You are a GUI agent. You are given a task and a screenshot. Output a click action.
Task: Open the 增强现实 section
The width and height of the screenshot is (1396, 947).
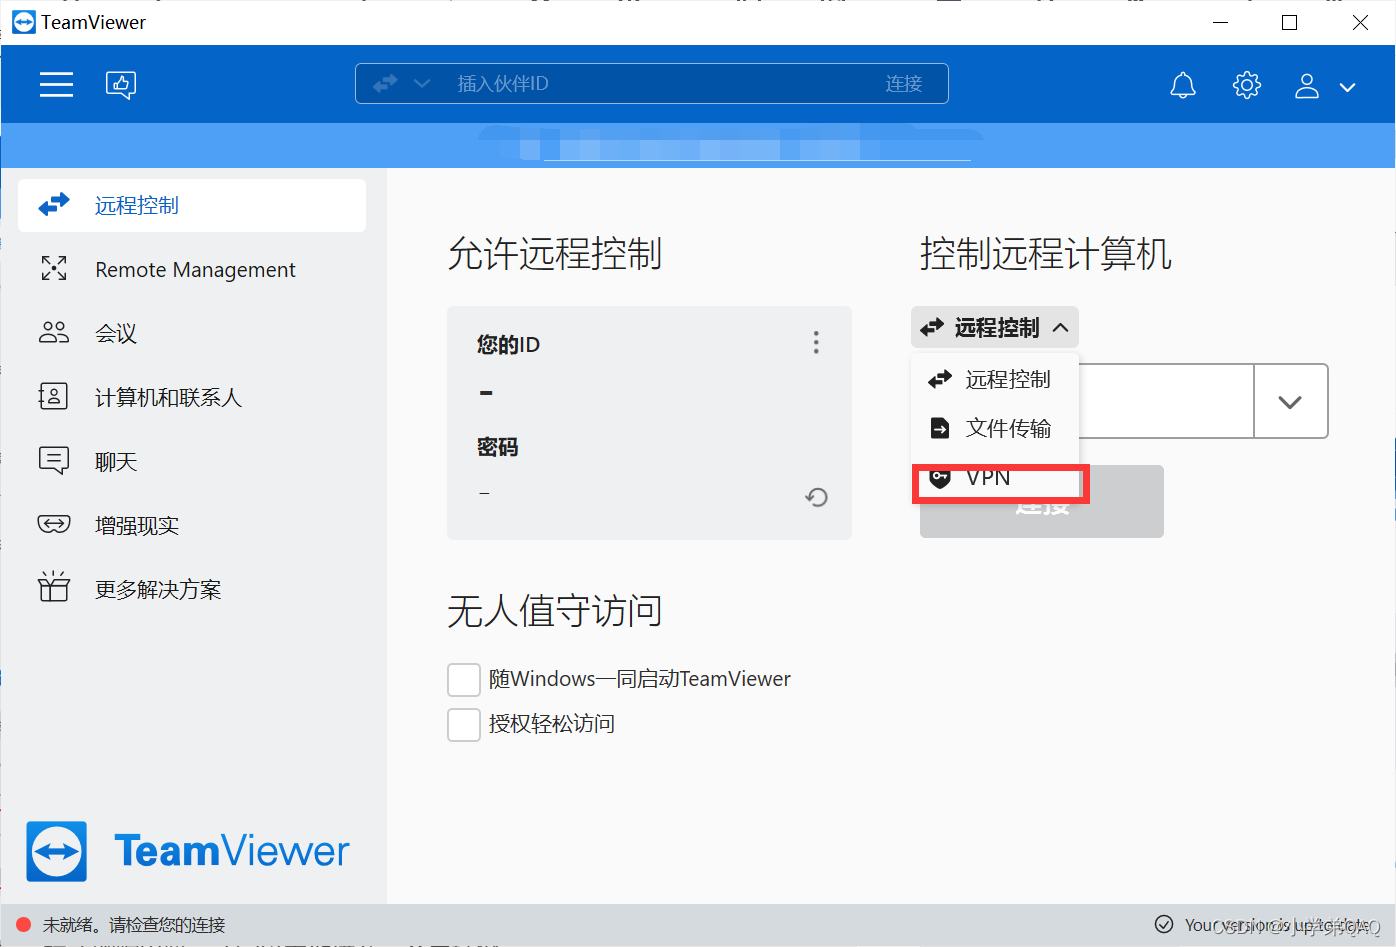pyautogui.click(x=192, y=525)
